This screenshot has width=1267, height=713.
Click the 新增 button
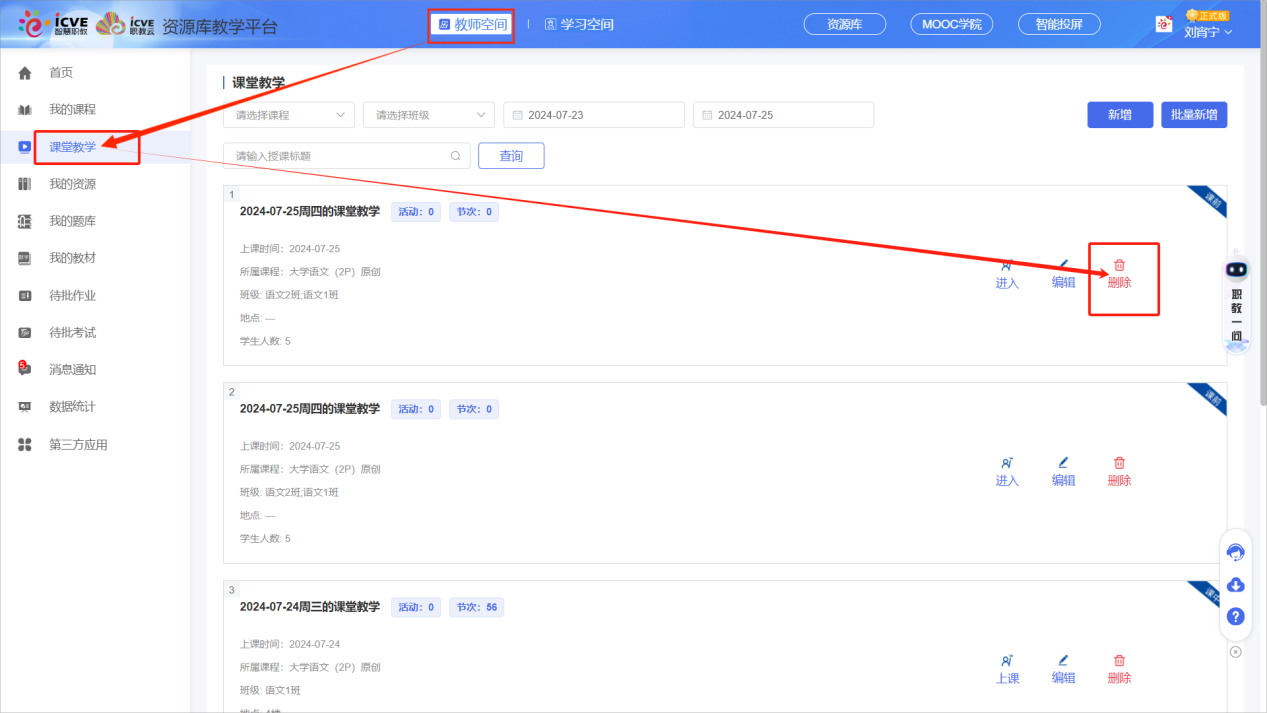click(x=1120, y=115)
